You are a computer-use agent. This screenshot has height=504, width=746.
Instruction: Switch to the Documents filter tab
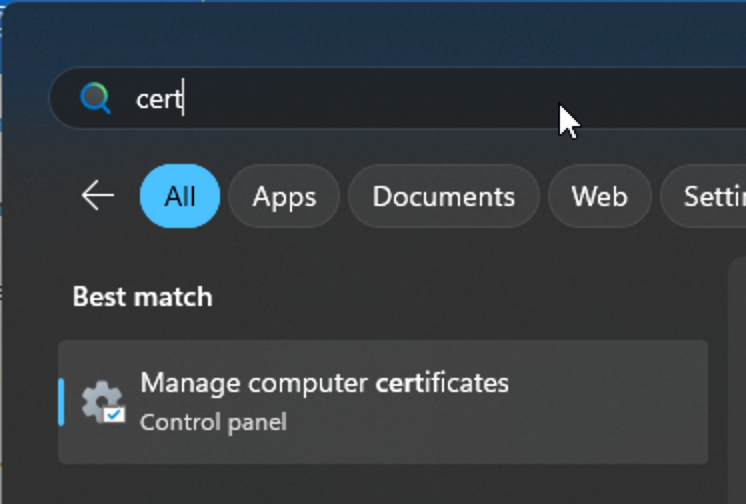[443, 196]
